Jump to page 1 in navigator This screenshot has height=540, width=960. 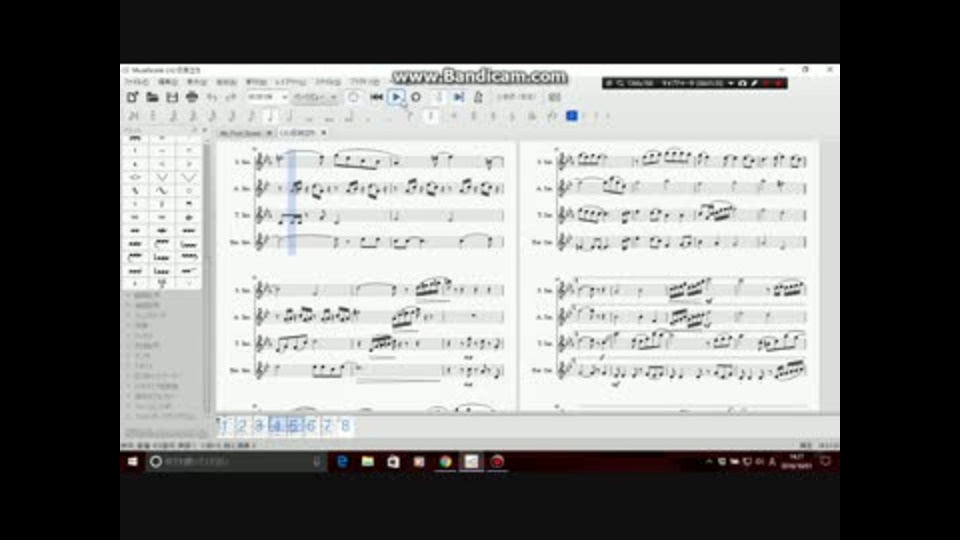pos(224,426)
